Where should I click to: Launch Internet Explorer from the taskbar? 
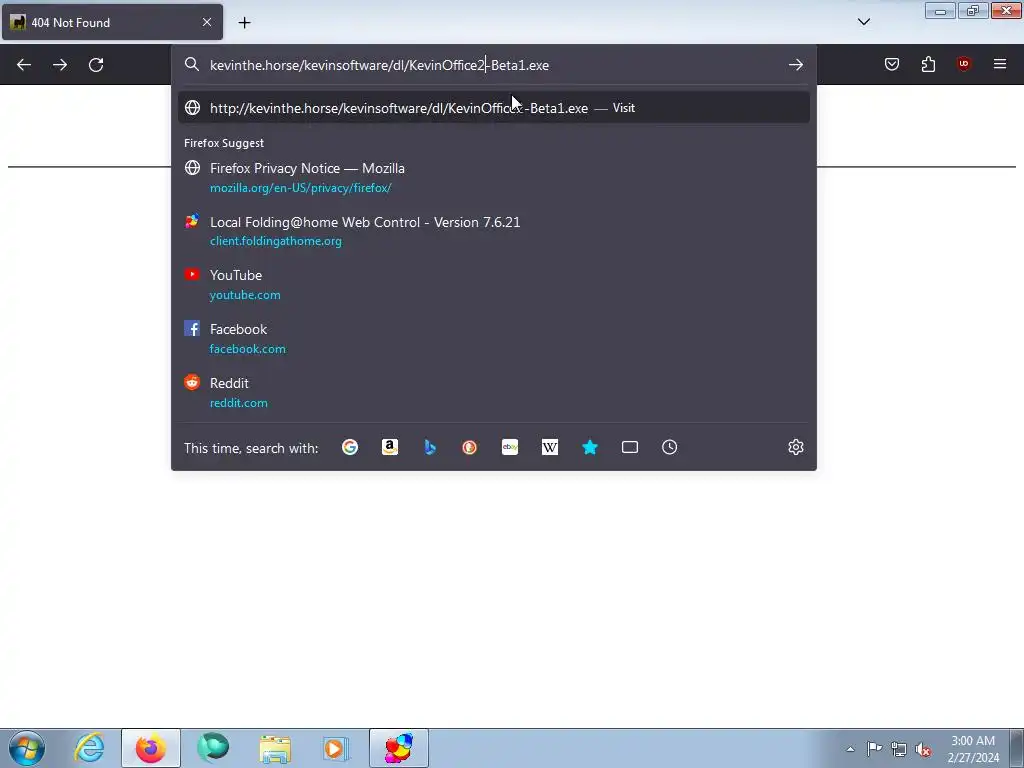[89, 748]
